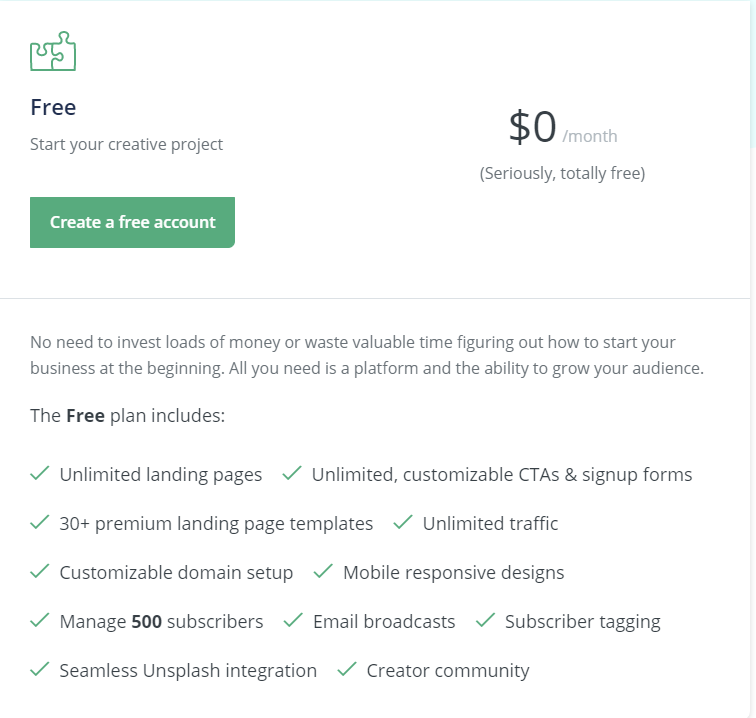
Task: Click checkmark beside customizable CTAs & signup forms
Action: [x=292, y=474]
